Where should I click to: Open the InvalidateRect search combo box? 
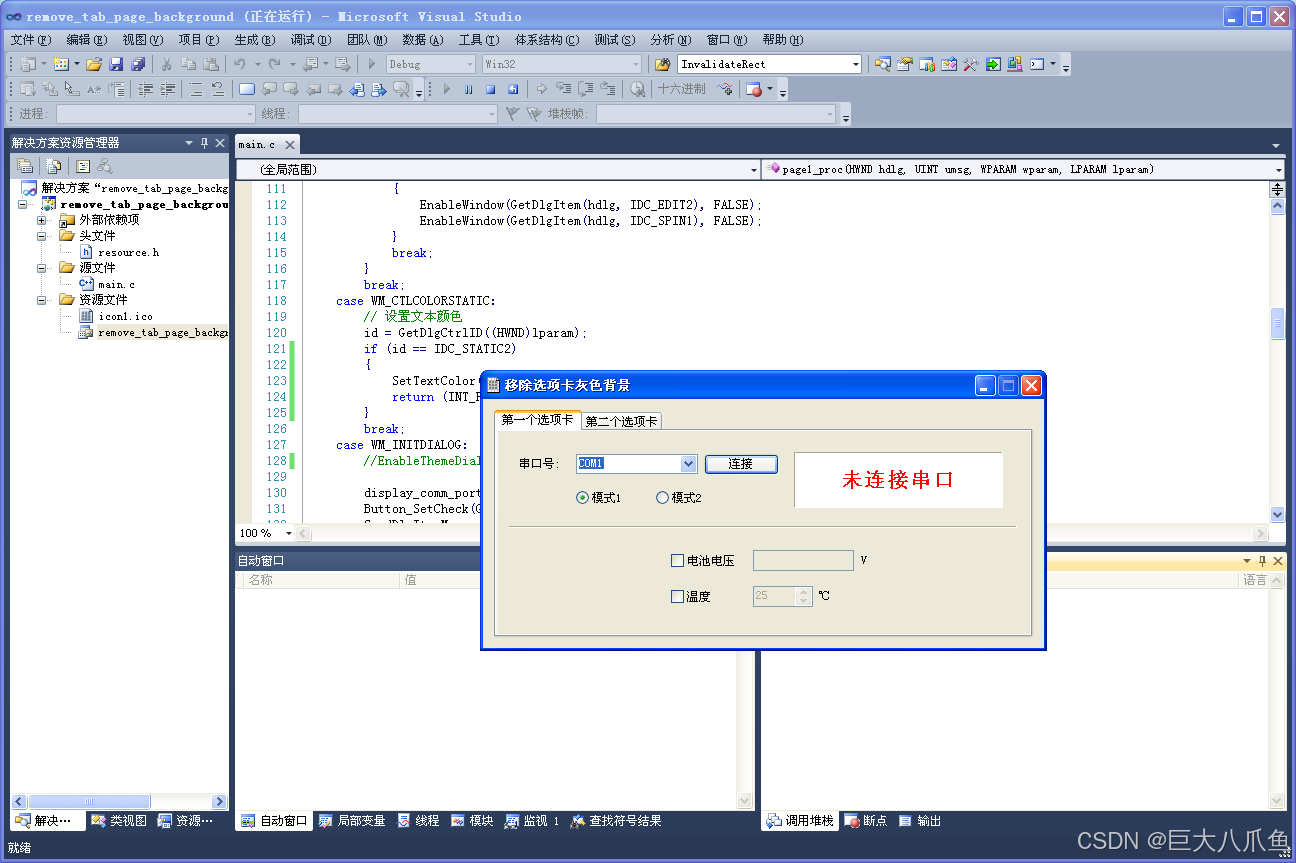click(x=855, y=64)
